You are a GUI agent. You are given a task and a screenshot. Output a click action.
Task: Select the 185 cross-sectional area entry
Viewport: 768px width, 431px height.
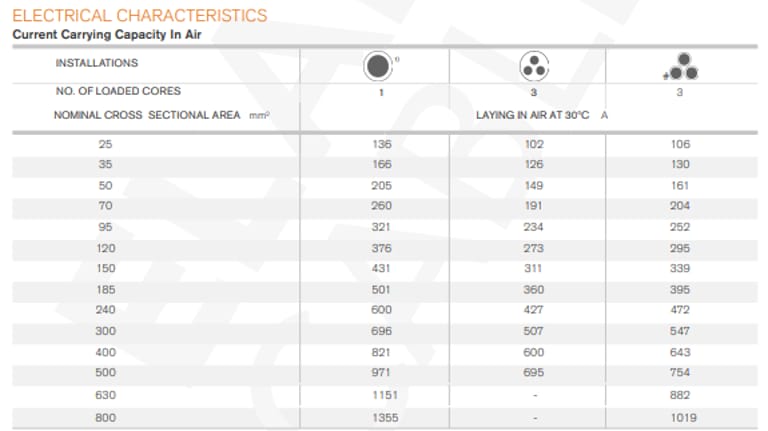point(105,291)
